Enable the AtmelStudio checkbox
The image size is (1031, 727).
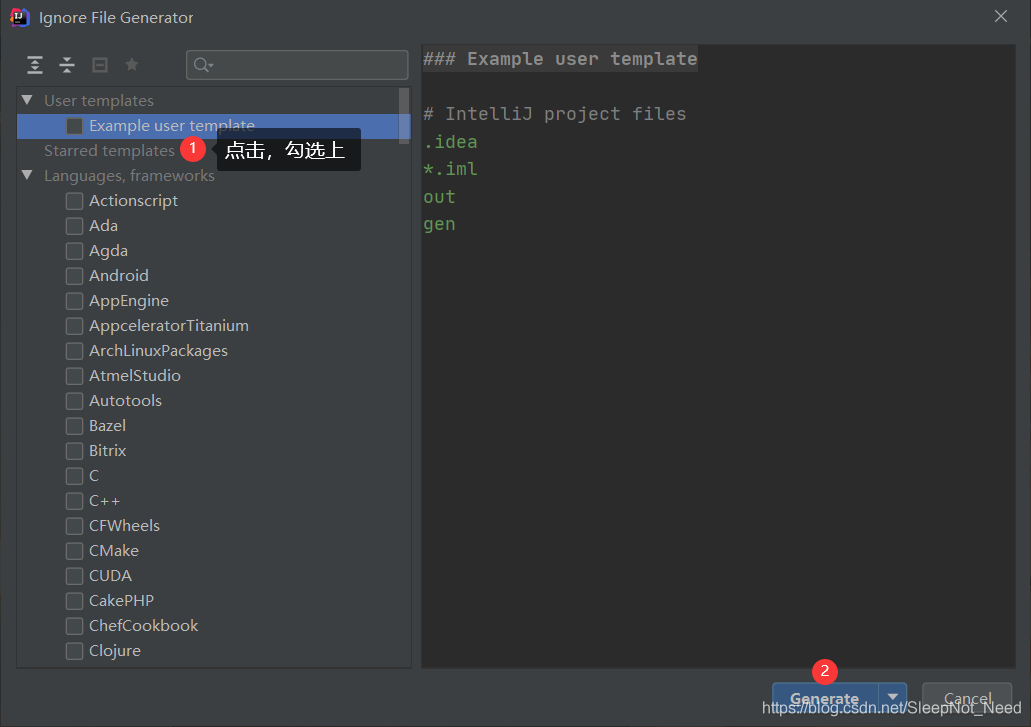pos(74,375)
